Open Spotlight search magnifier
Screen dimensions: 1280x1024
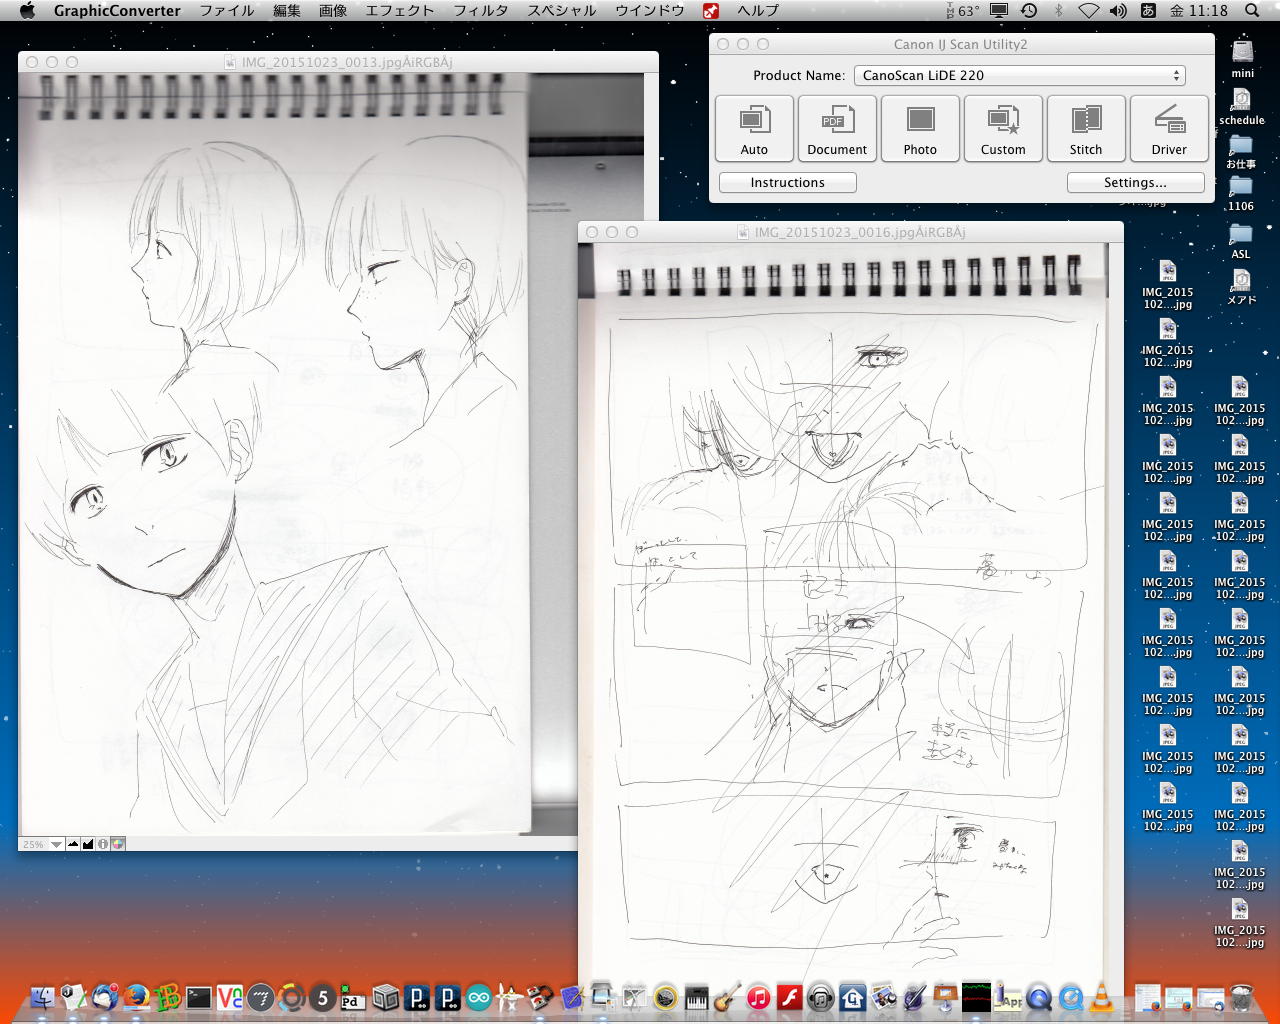click(1252, 11)
